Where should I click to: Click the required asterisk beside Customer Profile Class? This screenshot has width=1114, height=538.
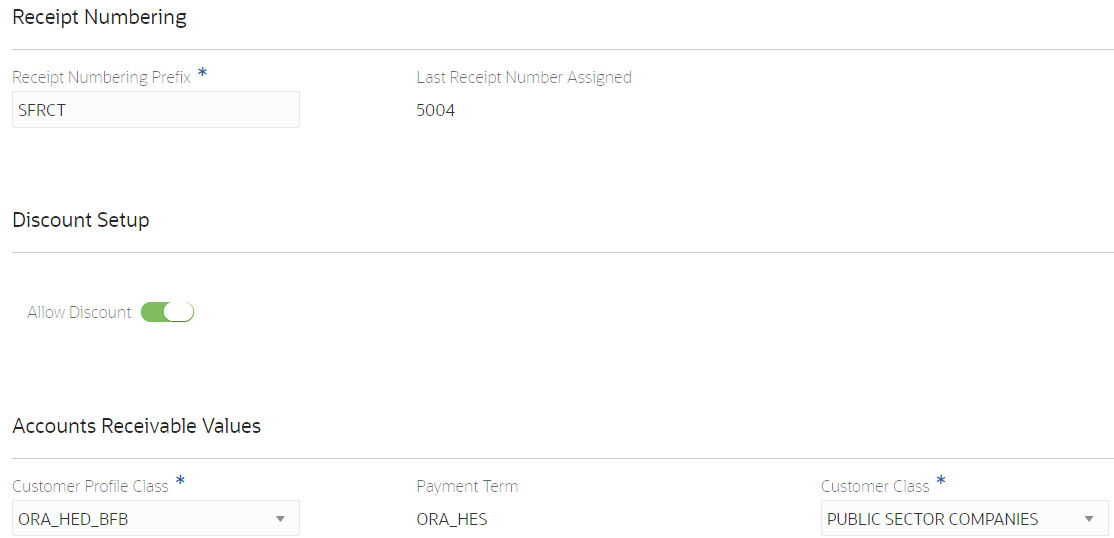tap(180, 483)
